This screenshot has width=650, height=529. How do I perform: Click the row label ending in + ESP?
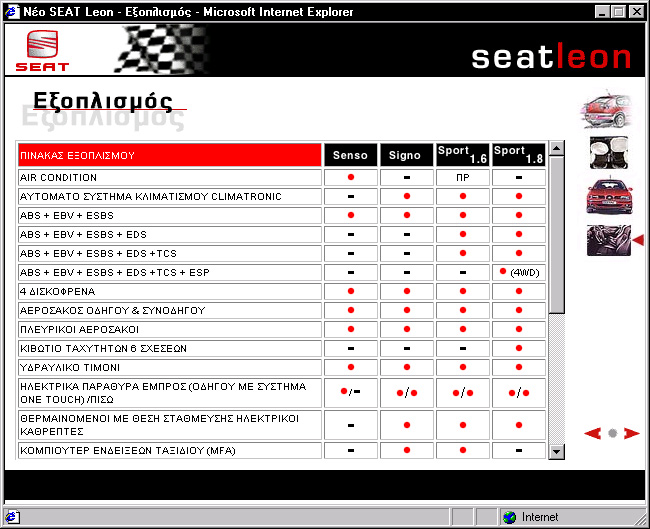(x=170, y=272)
